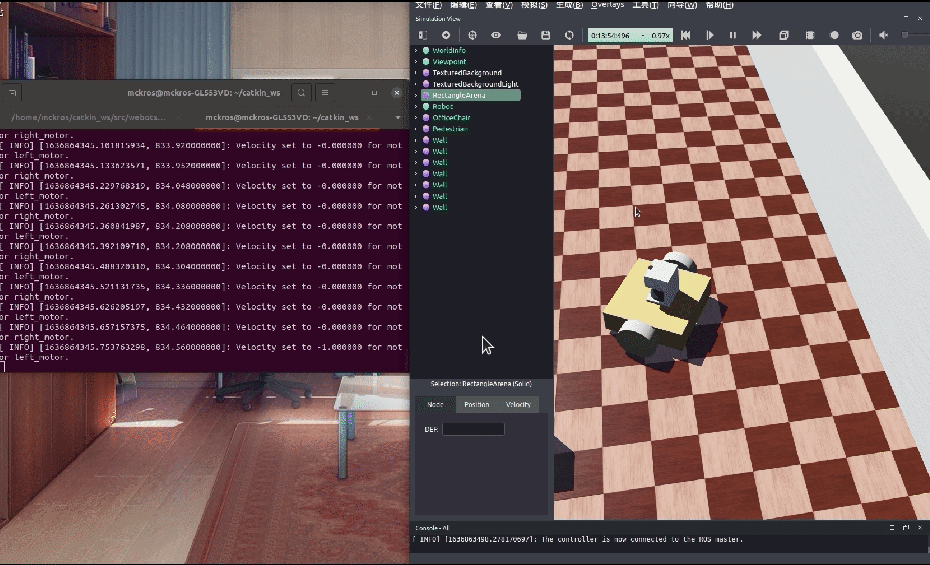Viewport: 930px width, 565px height.
Task: Open the terminal hamburger menu
Action: (325, 92)
